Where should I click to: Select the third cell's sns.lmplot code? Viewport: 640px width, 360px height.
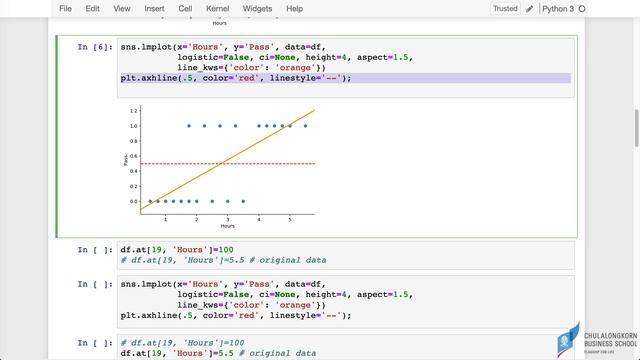pyautogui.click(x=345, y=301)
